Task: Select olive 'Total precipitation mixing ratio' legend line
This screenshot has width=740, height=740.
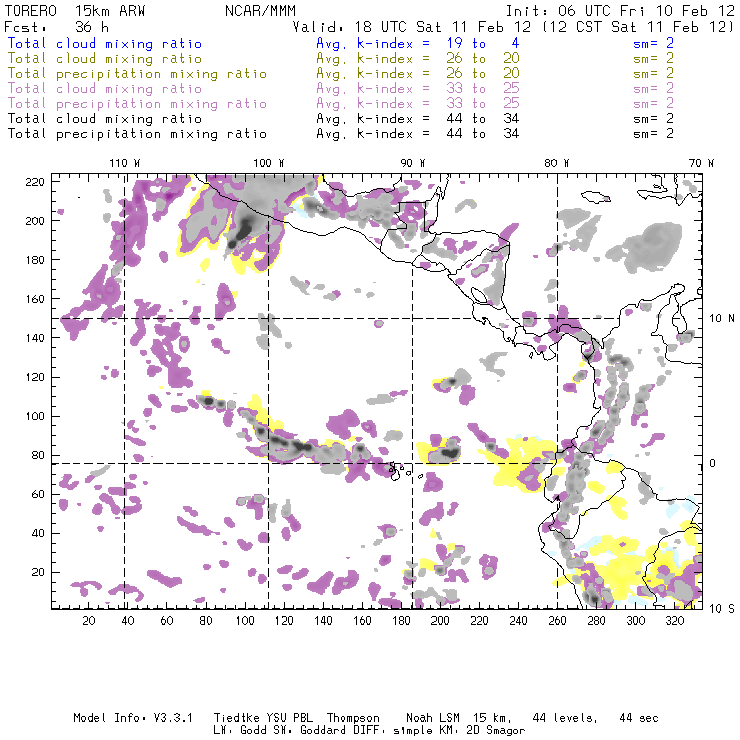Action: tap(137, 74)
